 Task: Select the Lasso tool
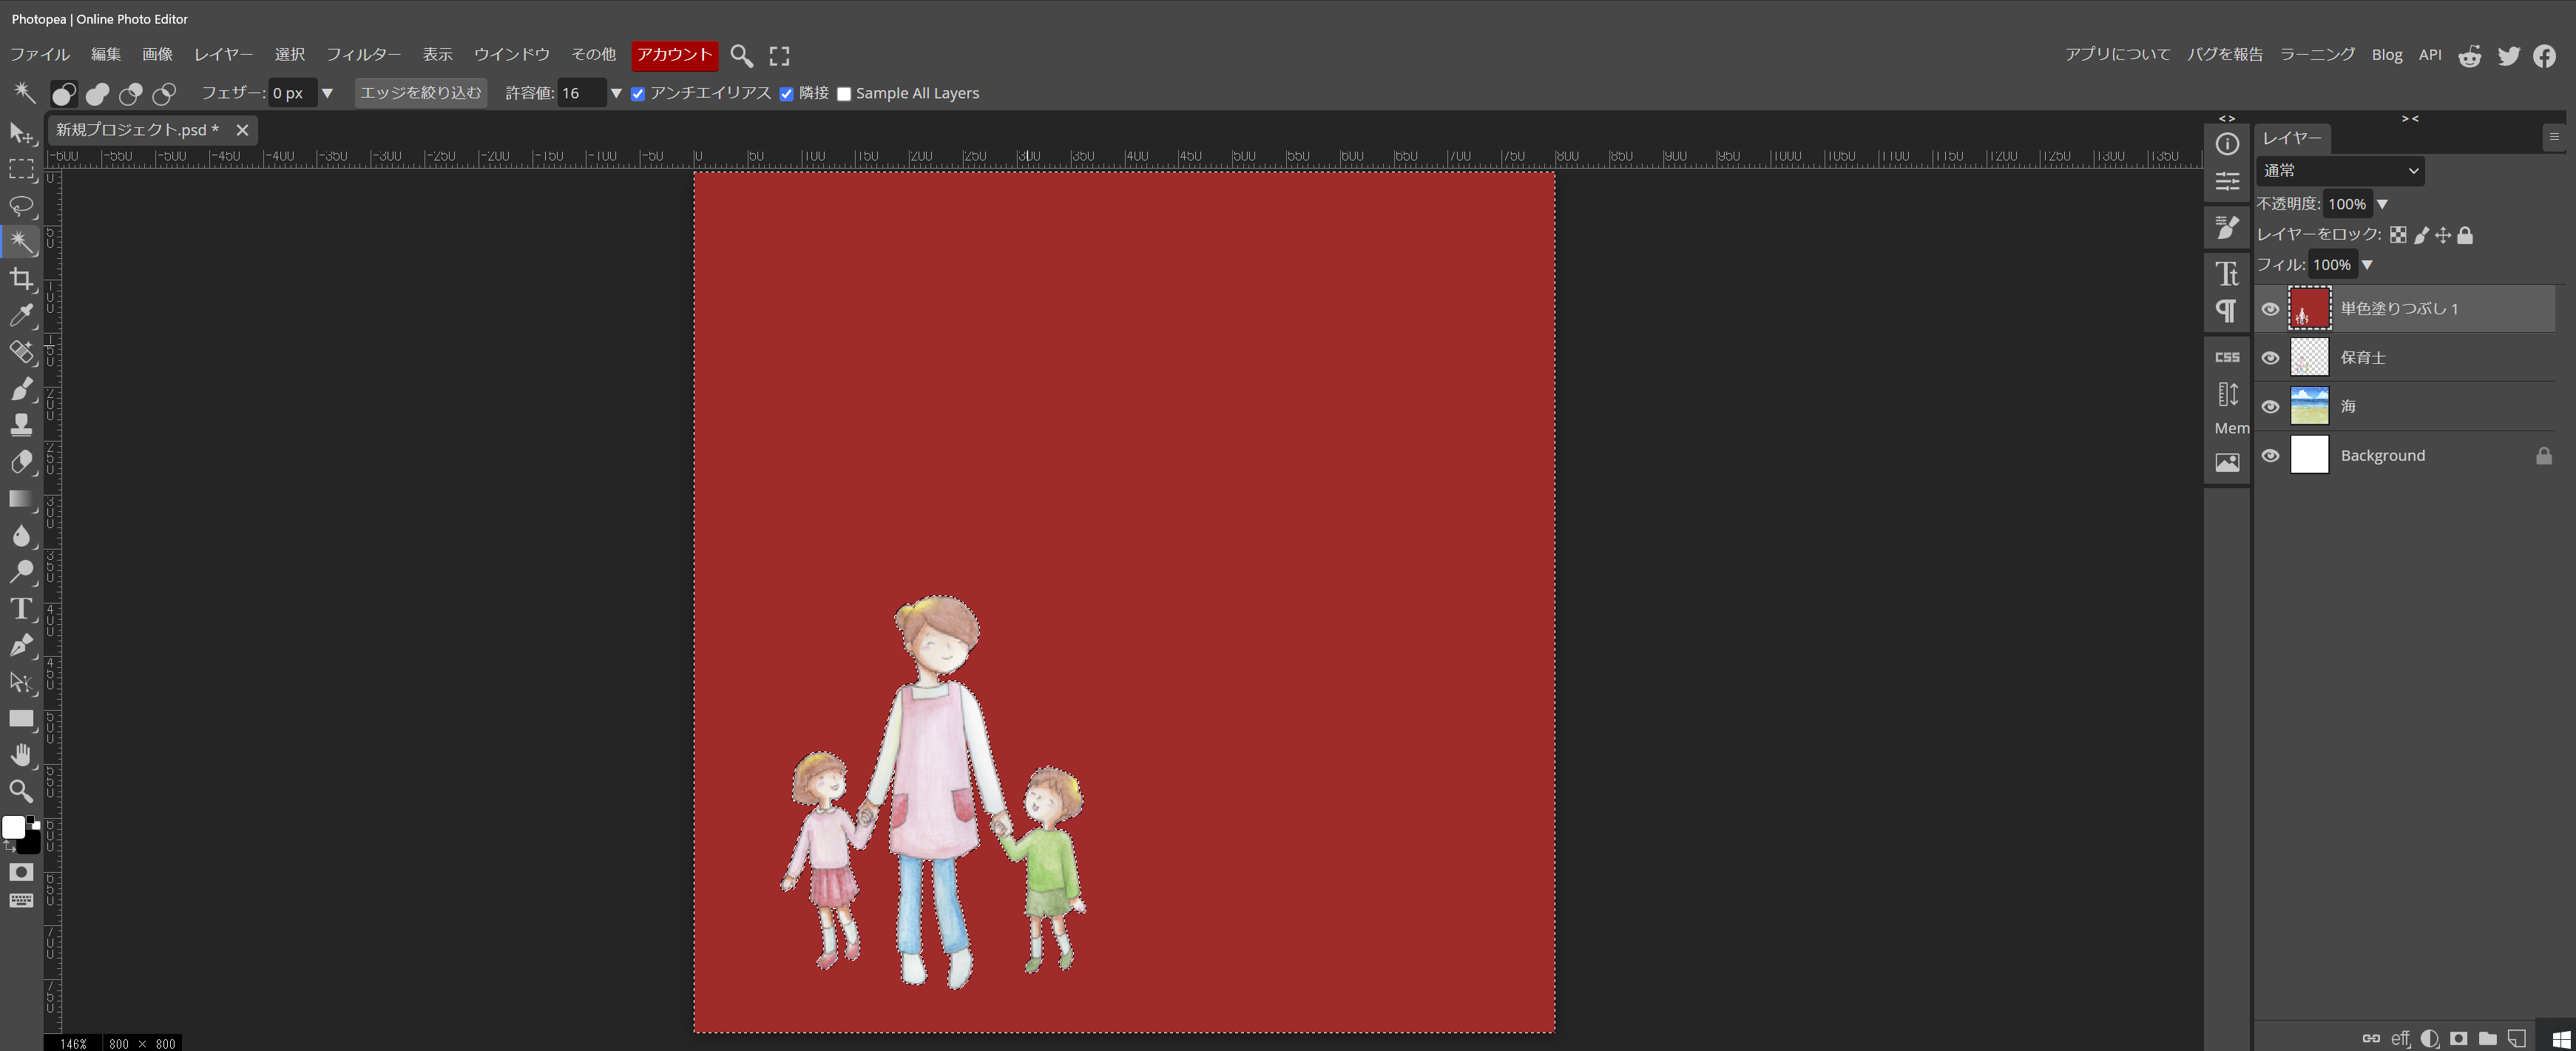click(21, 206)
